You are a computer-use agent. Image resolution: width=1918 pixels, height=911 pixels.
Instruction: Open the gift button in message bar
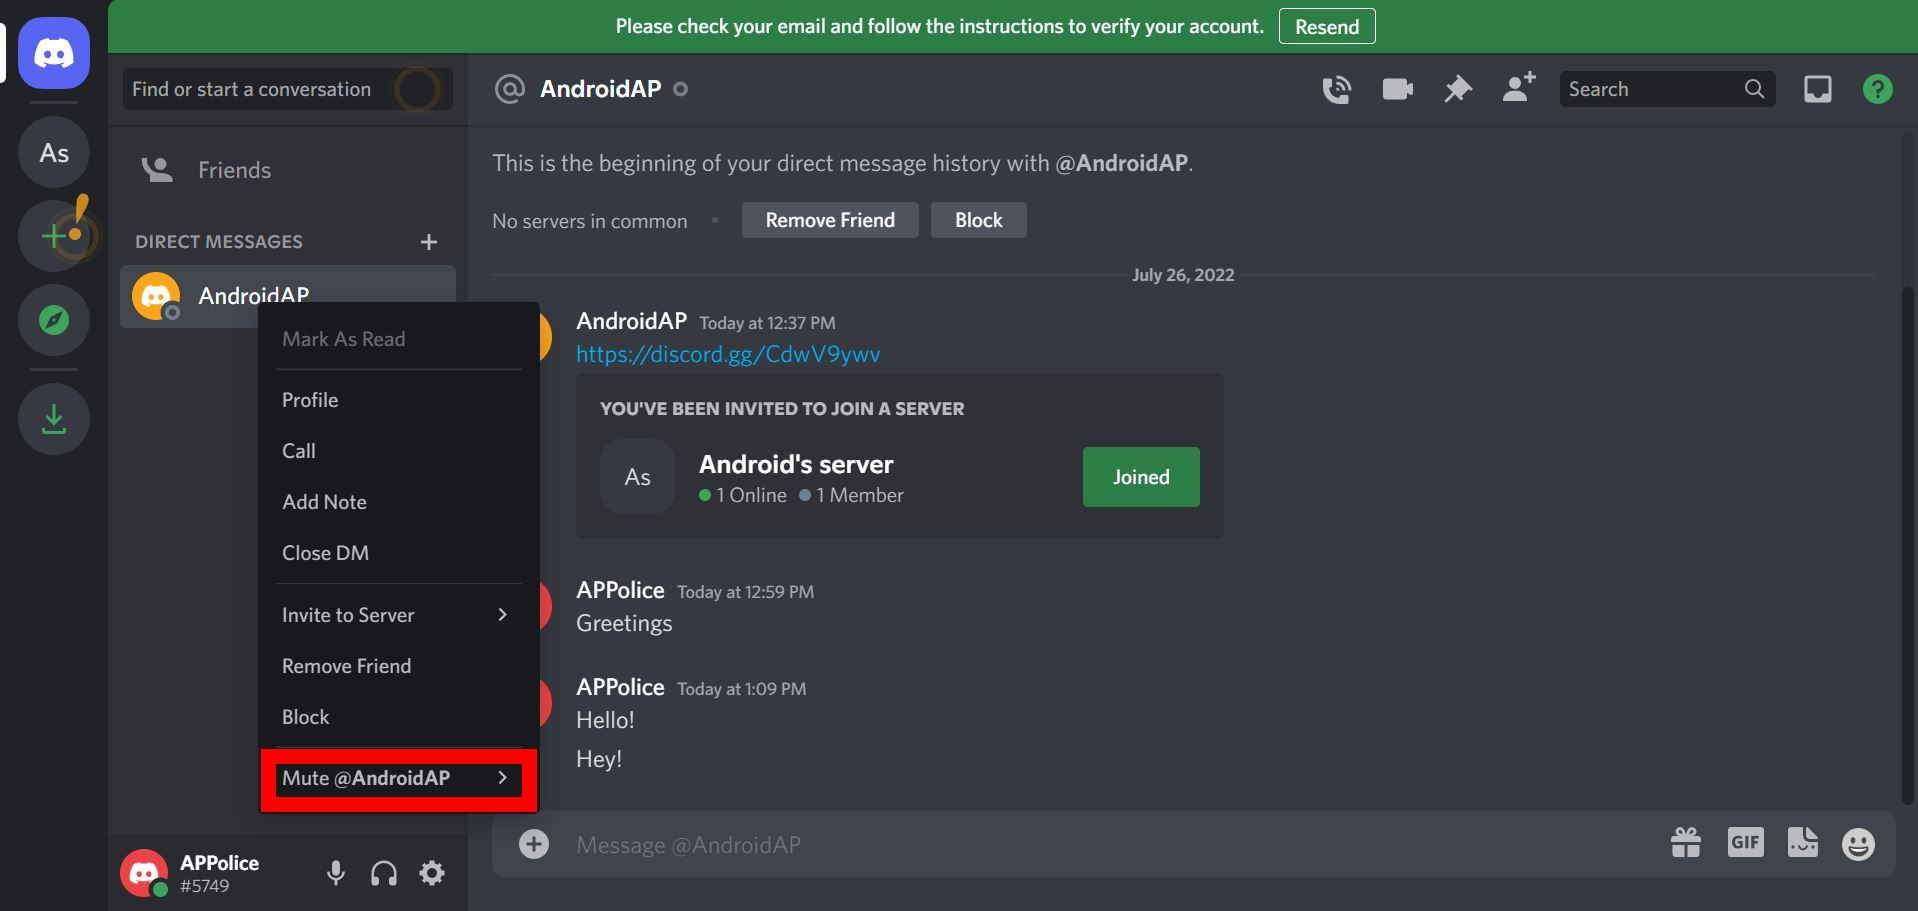pyautogui.click(x=1686, y=843)
